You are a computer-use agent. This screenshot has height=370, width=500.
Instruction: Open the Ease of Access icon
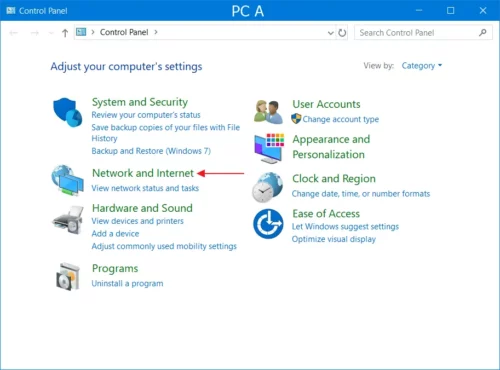click(x=268, y=224)
